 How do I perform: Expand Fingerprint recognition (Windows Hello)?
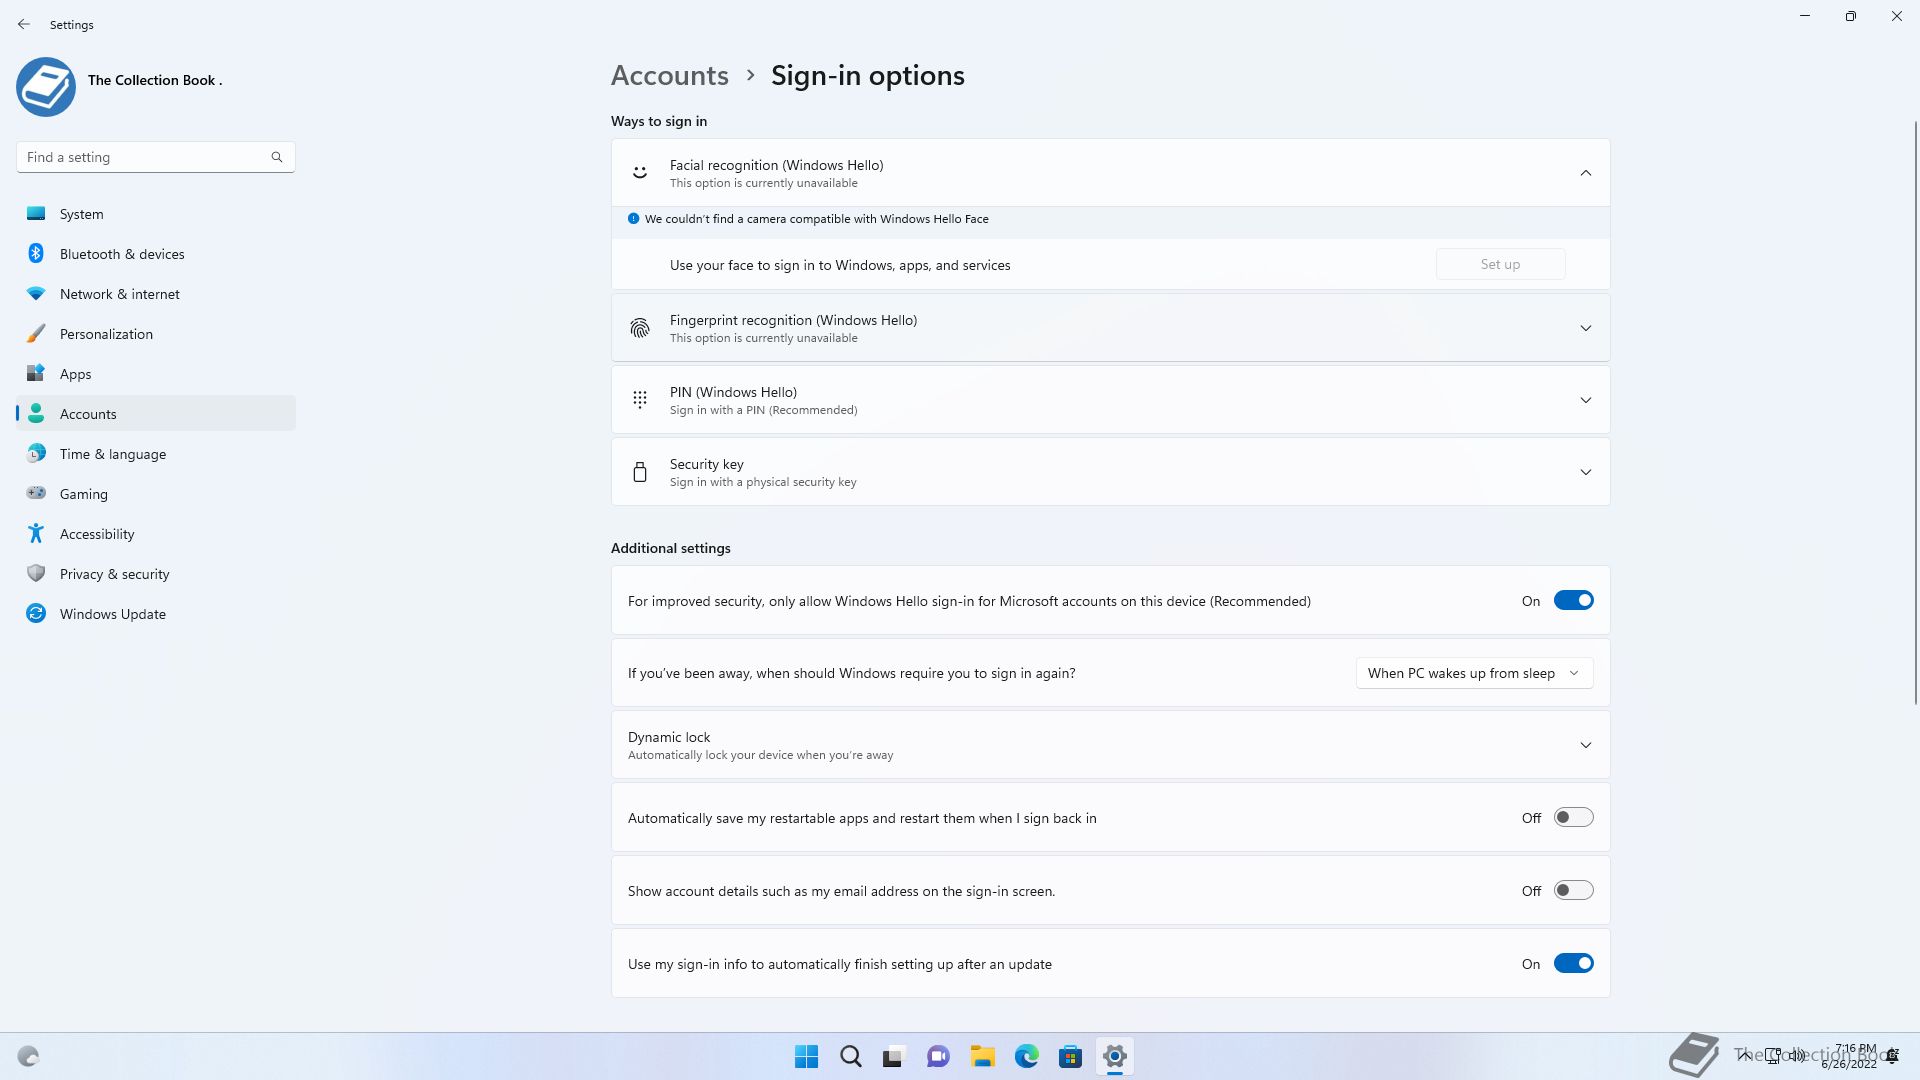coord(1585,328)
